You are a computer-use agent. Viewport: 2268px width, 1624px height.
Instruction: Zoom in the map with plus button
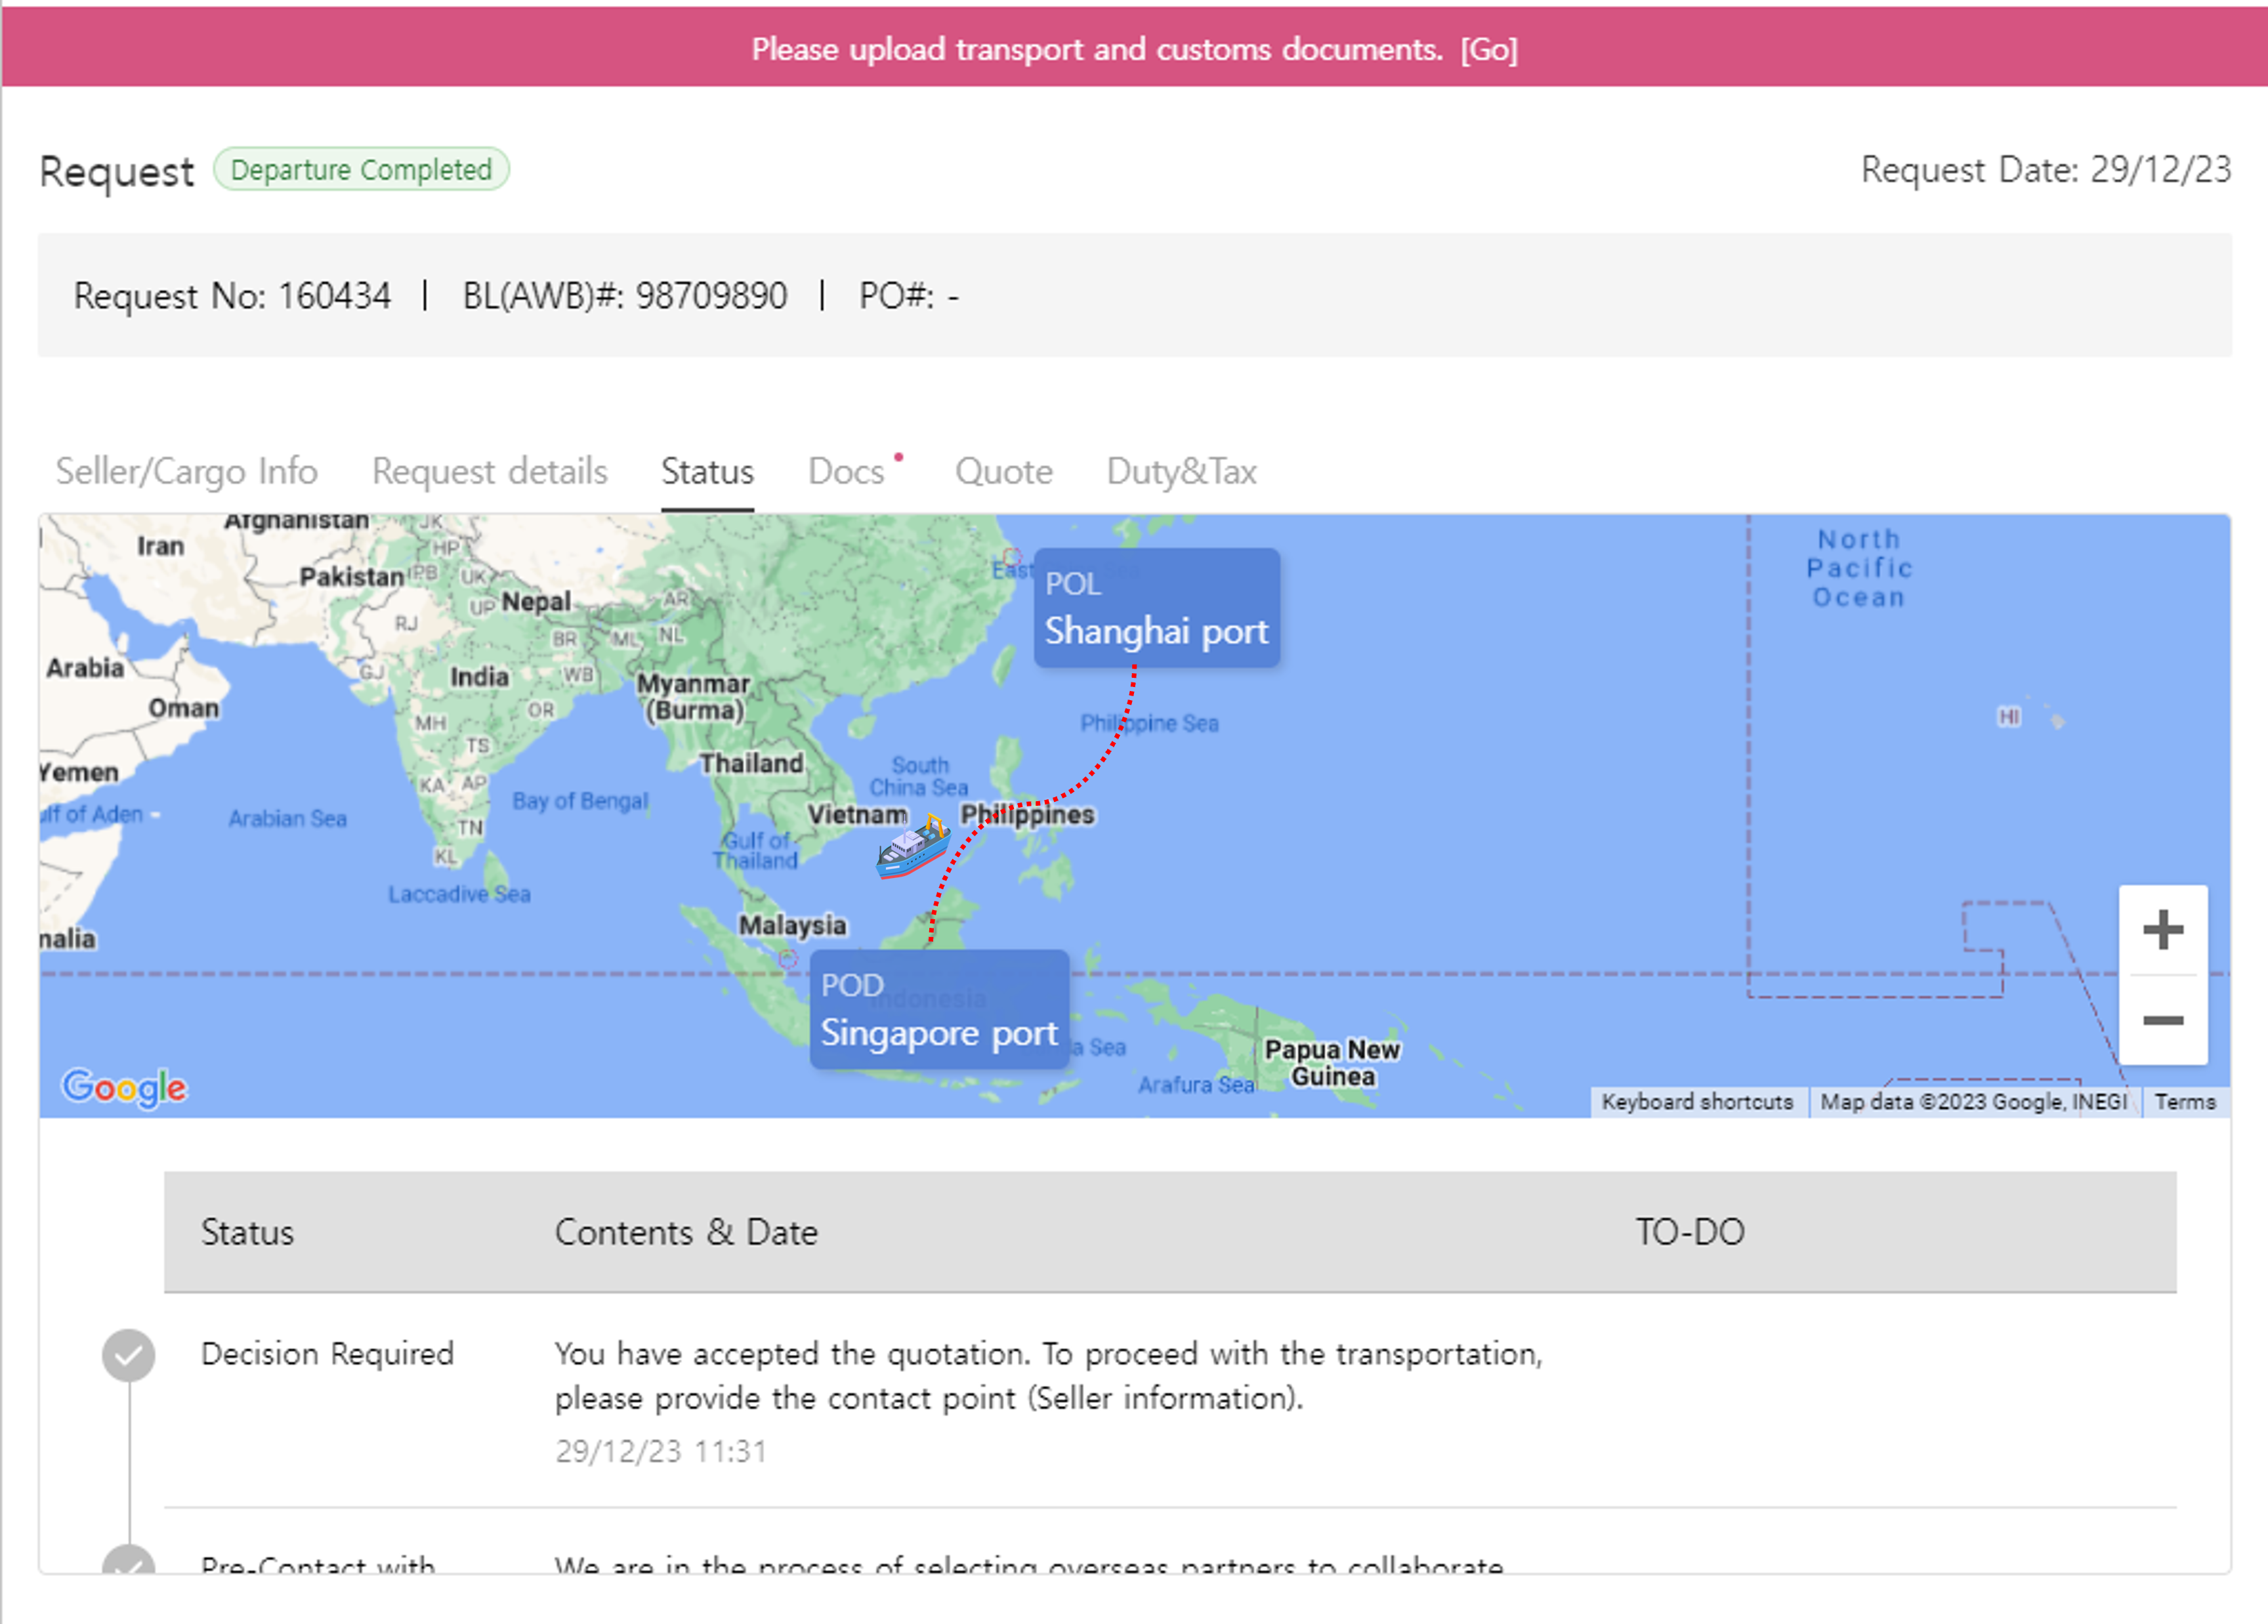point(2162,930)
